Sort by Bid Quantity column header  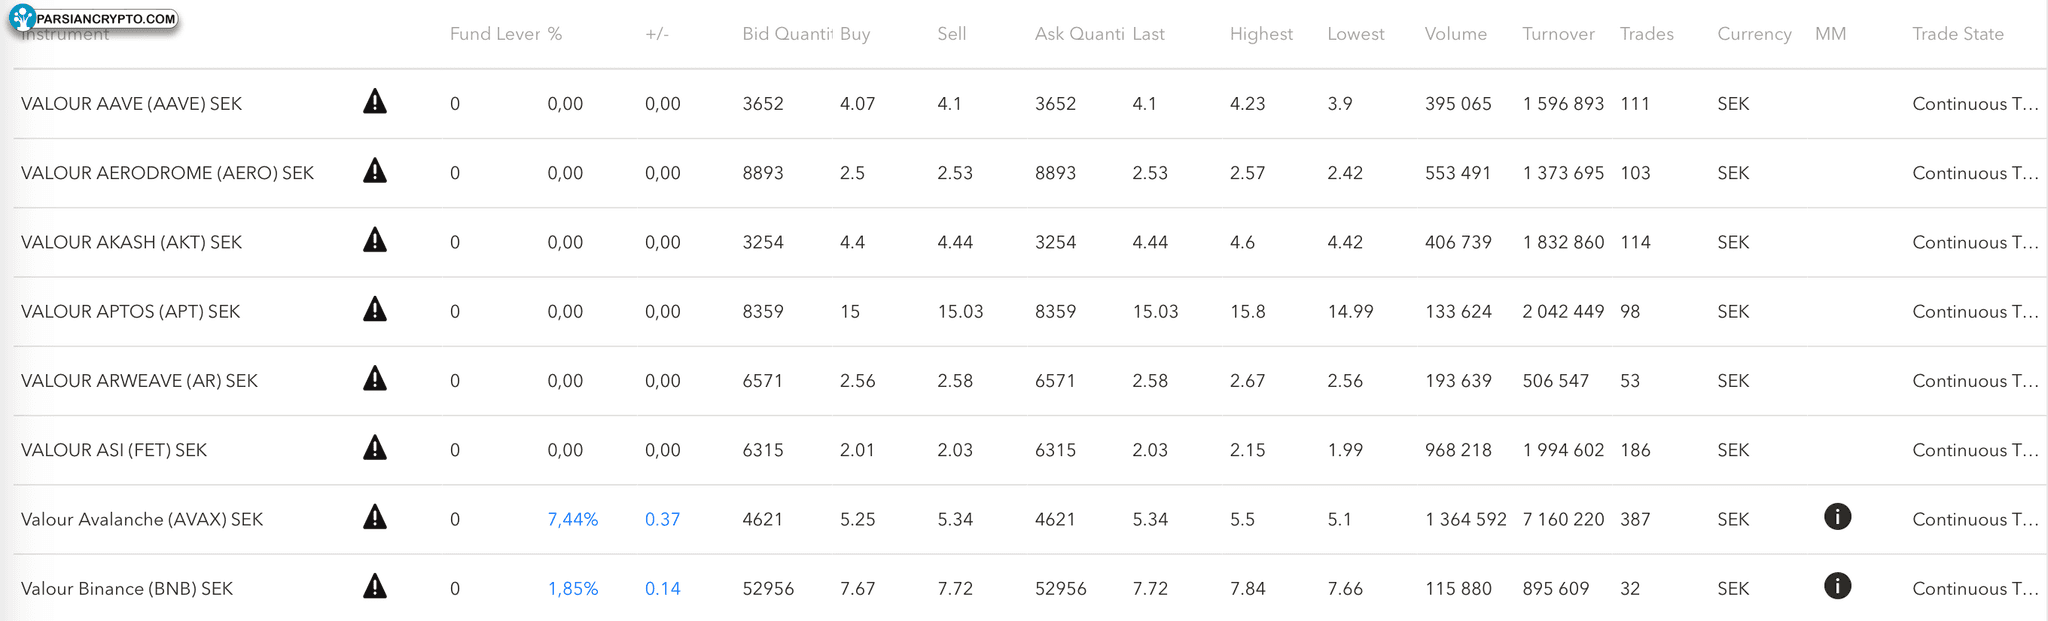pos(786,34)
